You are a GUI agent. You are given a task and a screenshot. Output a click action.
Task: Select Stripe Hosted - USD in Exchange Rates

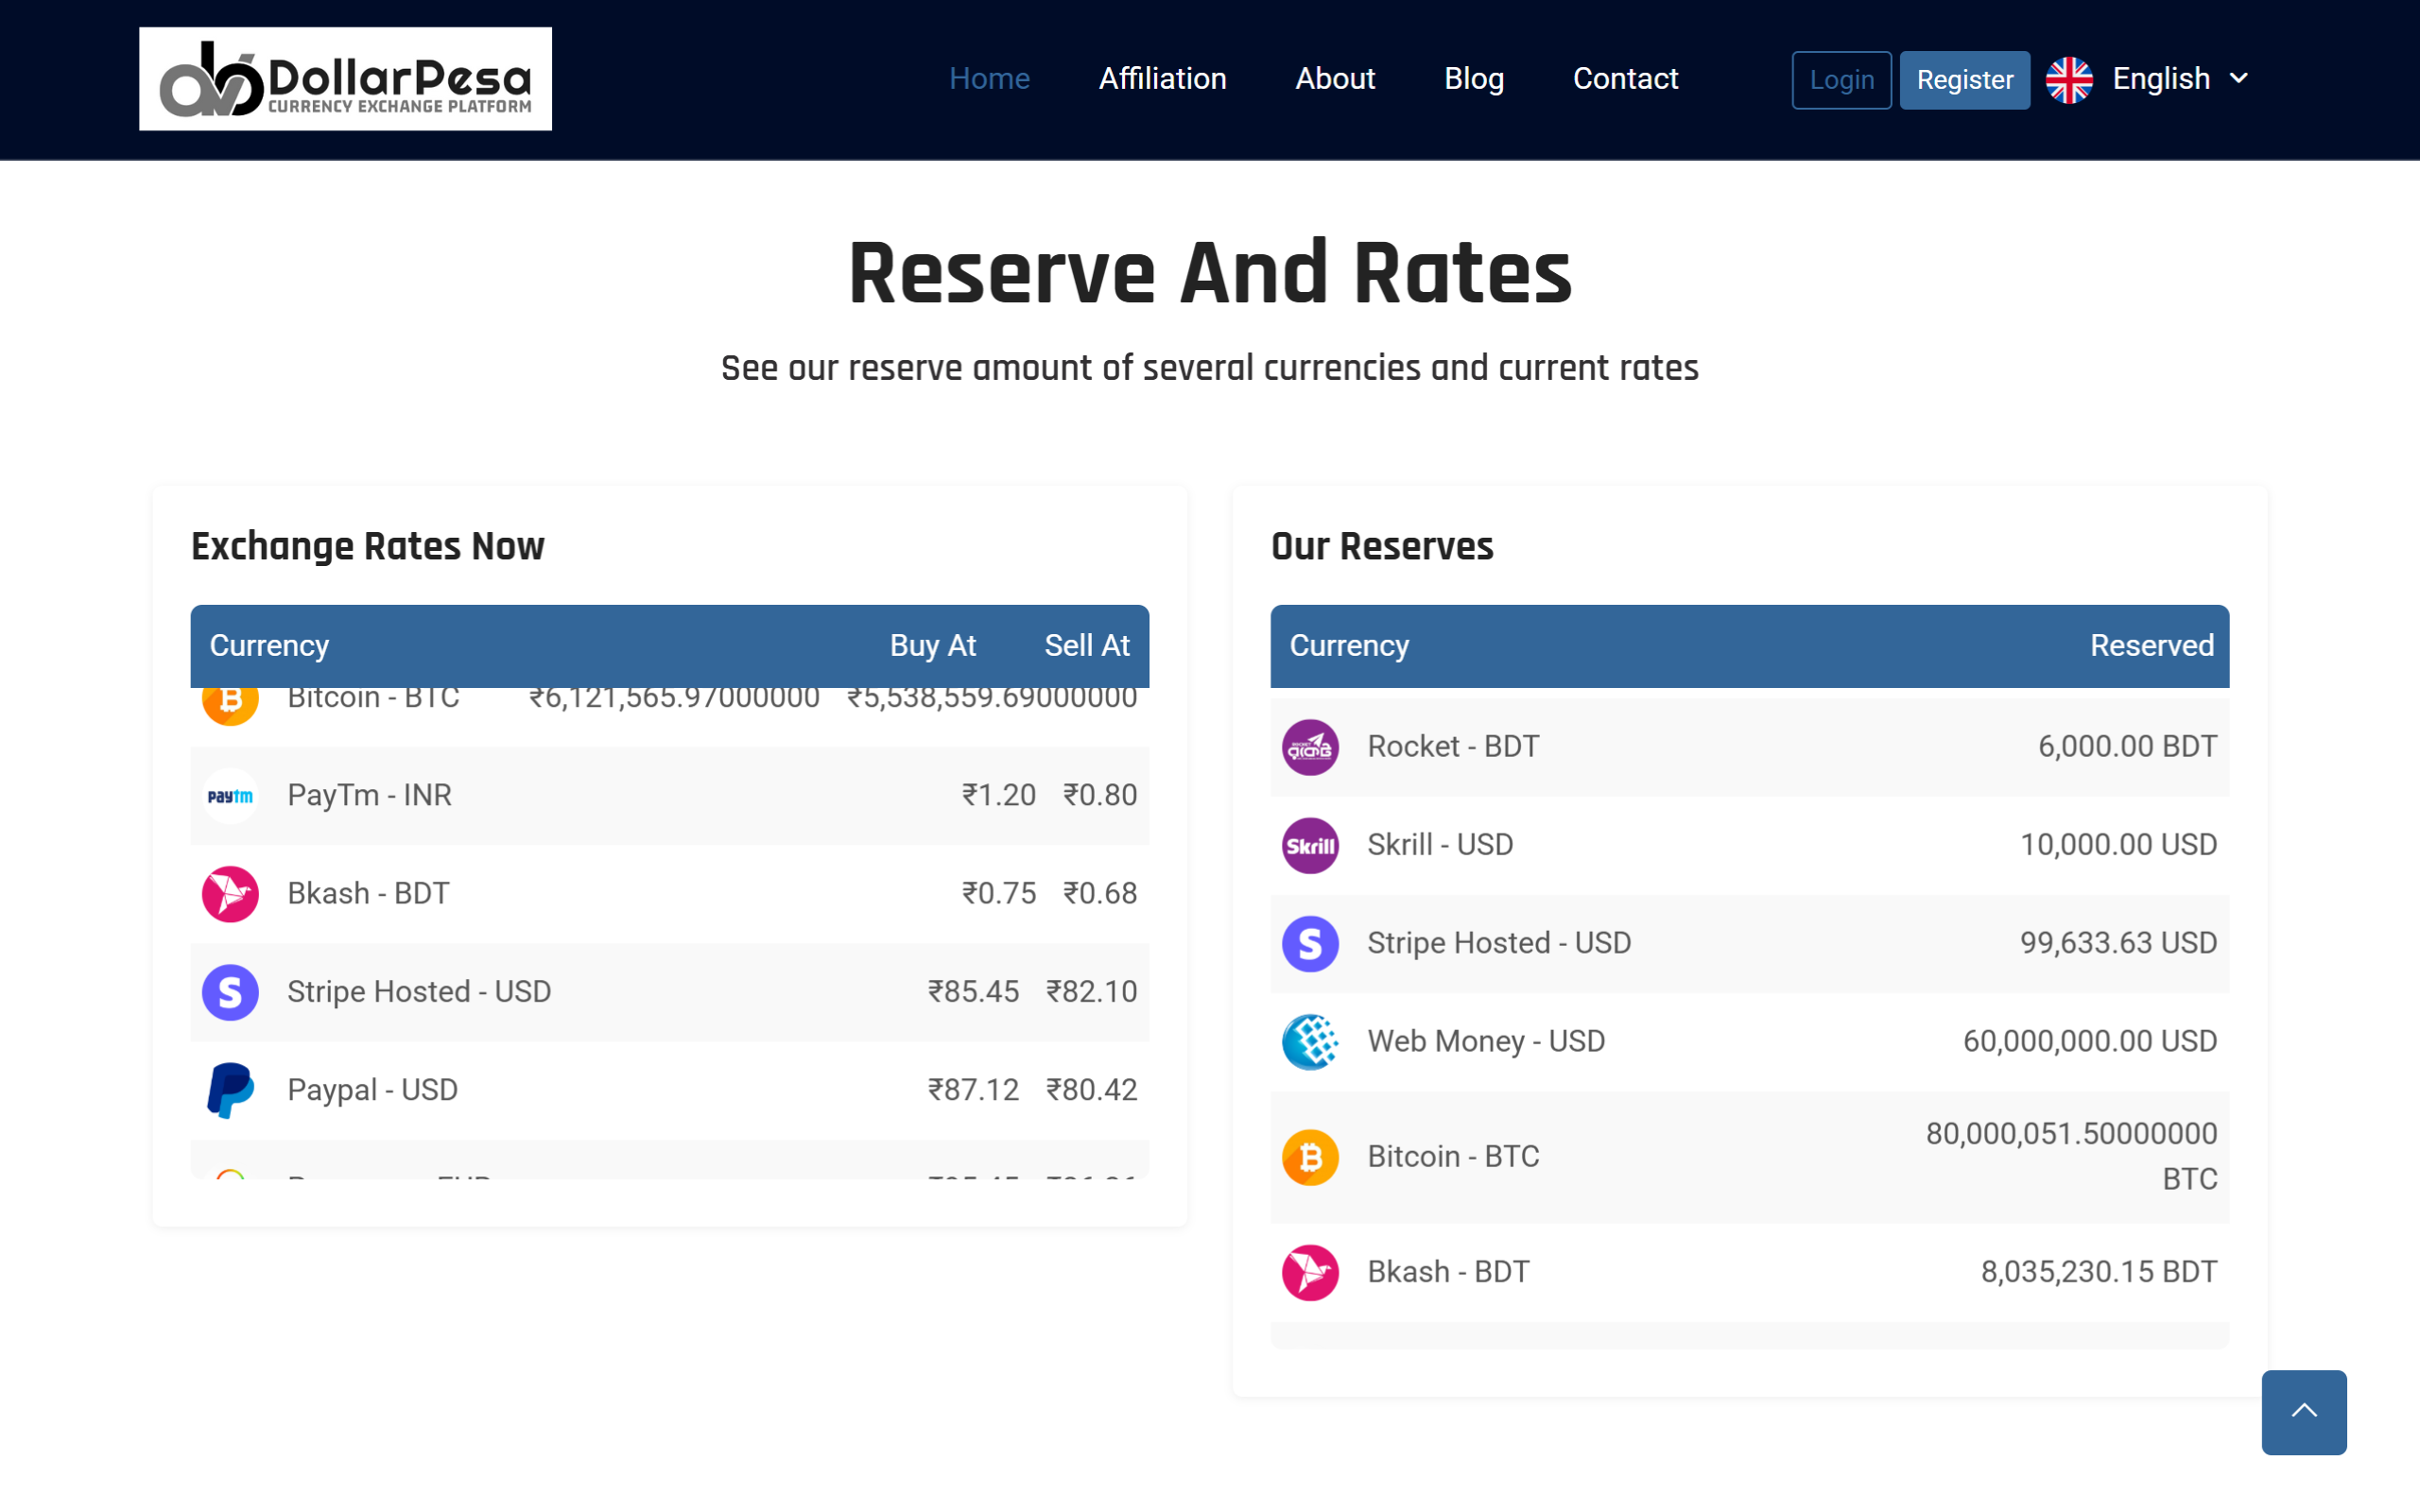419,992
